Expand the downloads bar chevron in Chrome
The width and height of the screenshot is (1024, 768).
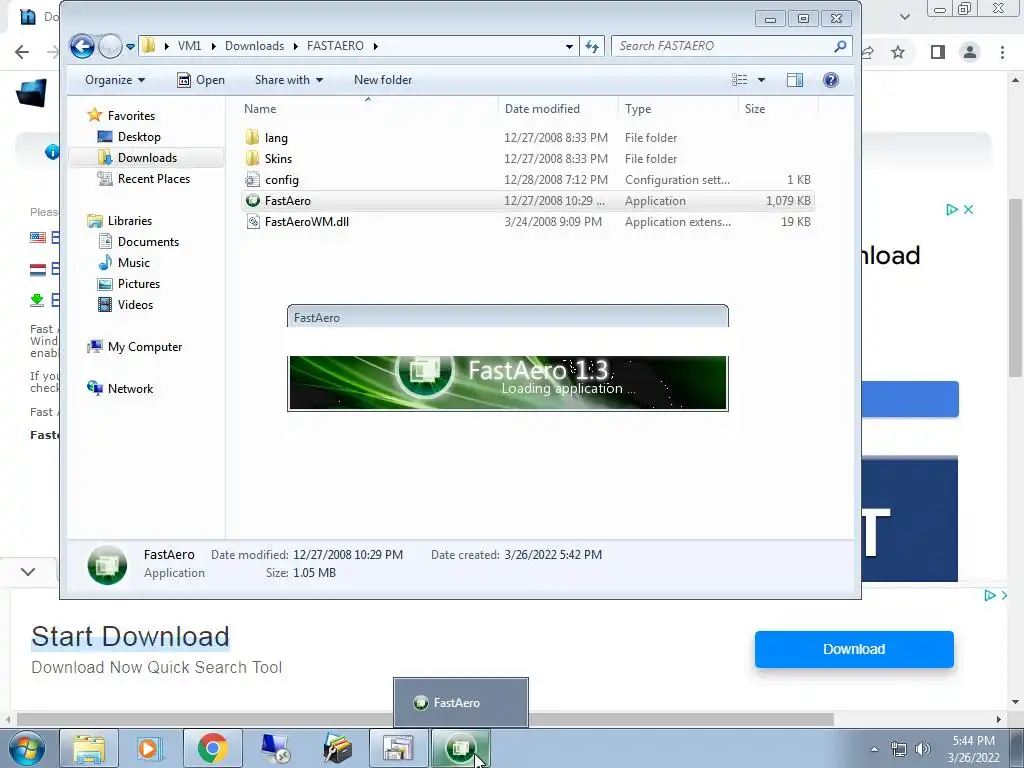coord(27,571)
